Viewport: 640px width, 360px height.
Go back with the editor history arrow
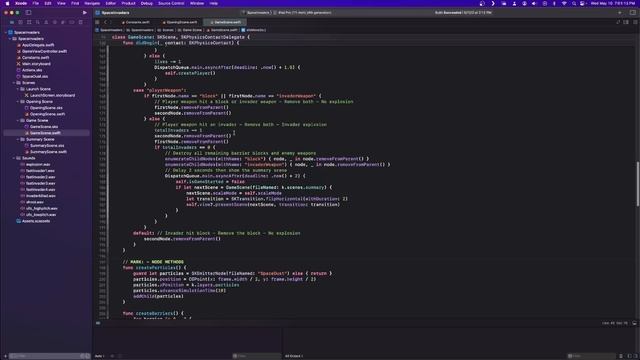[x=105, y=22]
